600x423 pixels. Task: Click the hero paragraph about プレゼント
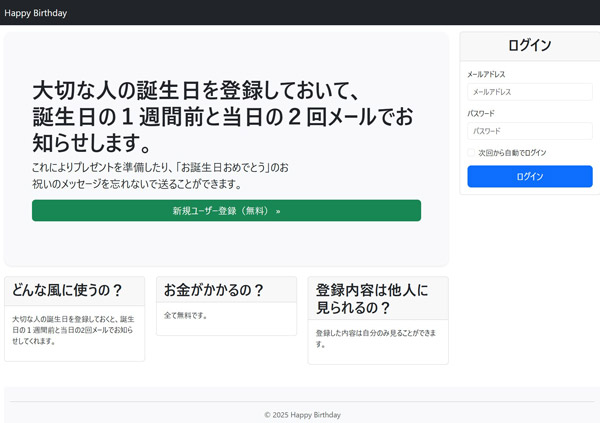point(160,176)
